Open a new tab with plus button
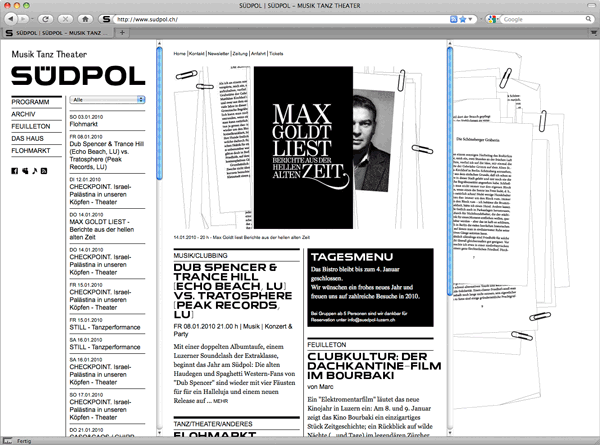Screen dimensions: 600x445 coord(122,33)
